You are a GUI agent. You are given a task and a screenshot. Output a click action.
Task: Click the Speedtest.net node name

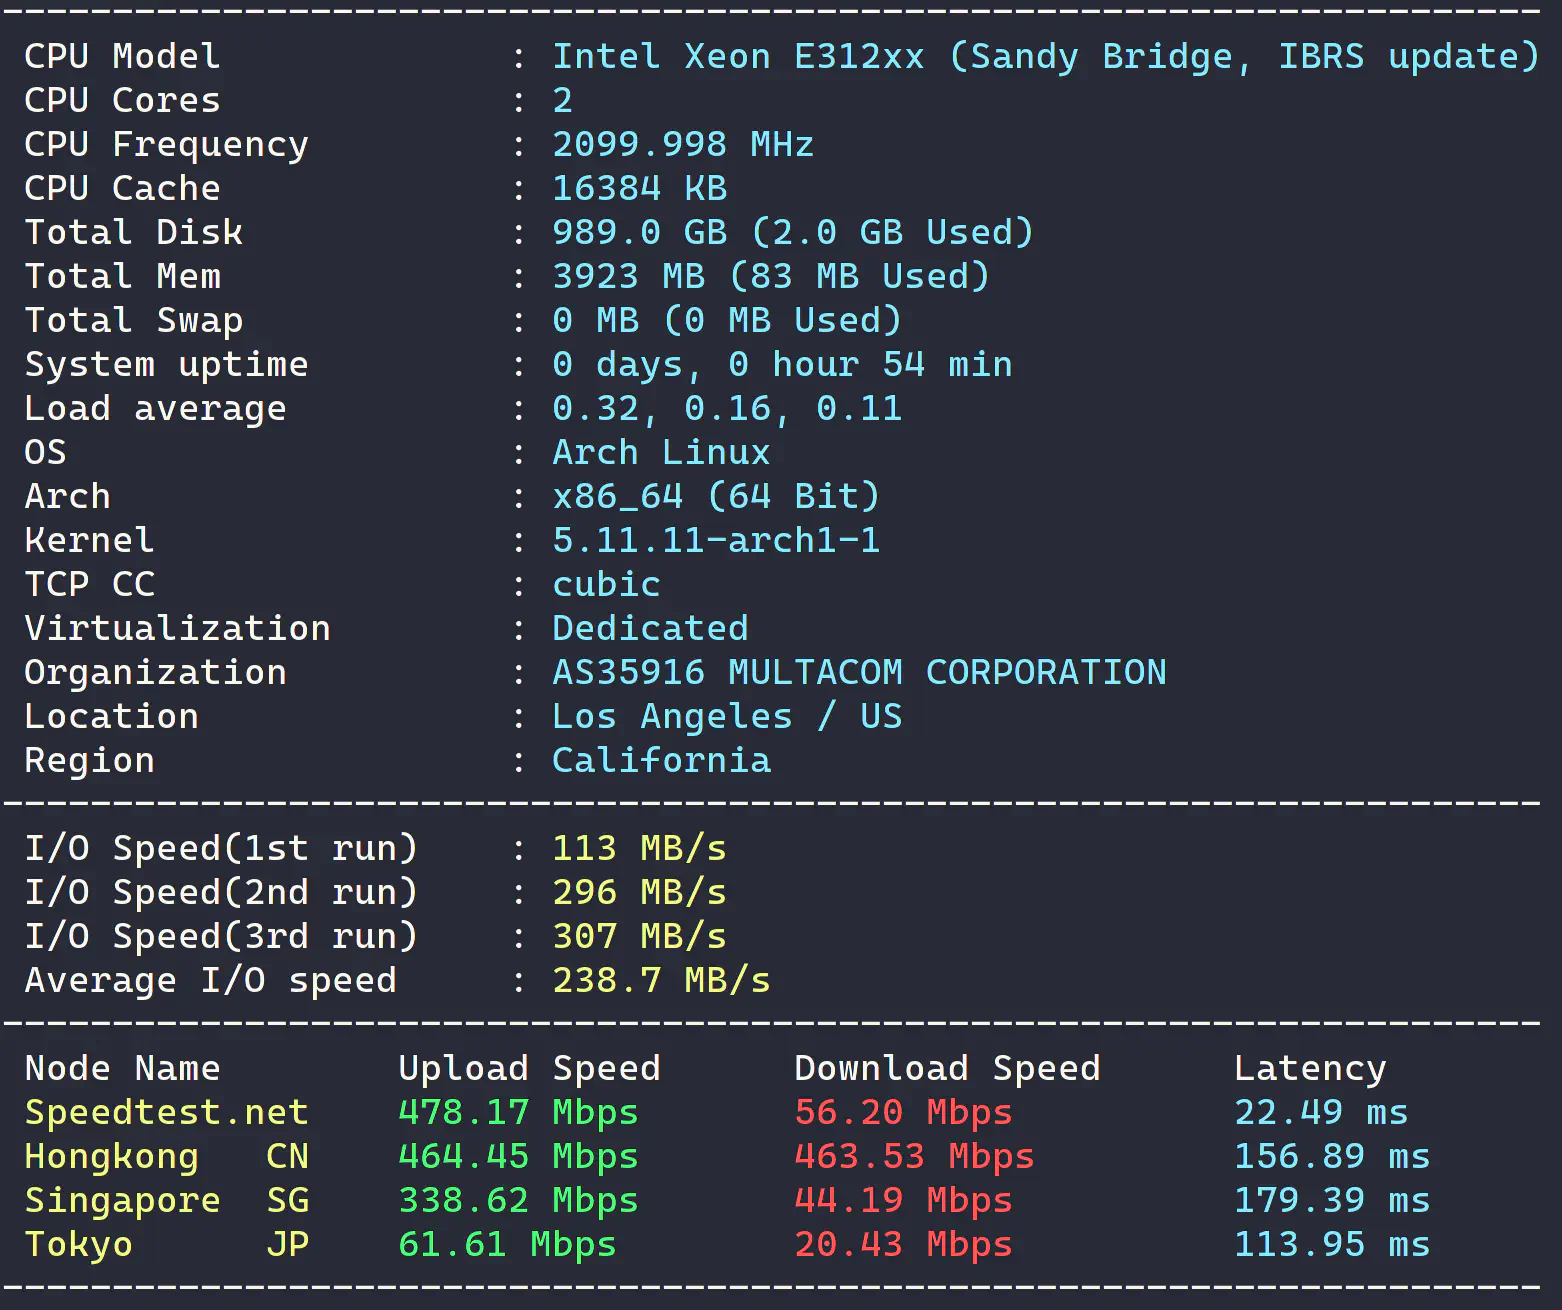(x=166, y=1112)
